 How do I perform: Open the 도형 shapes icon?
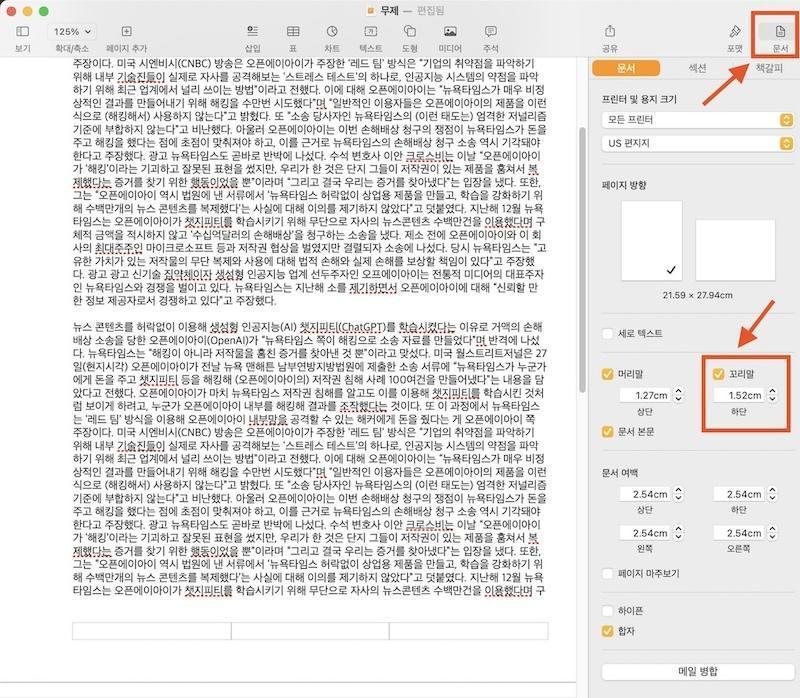(410, 32)
